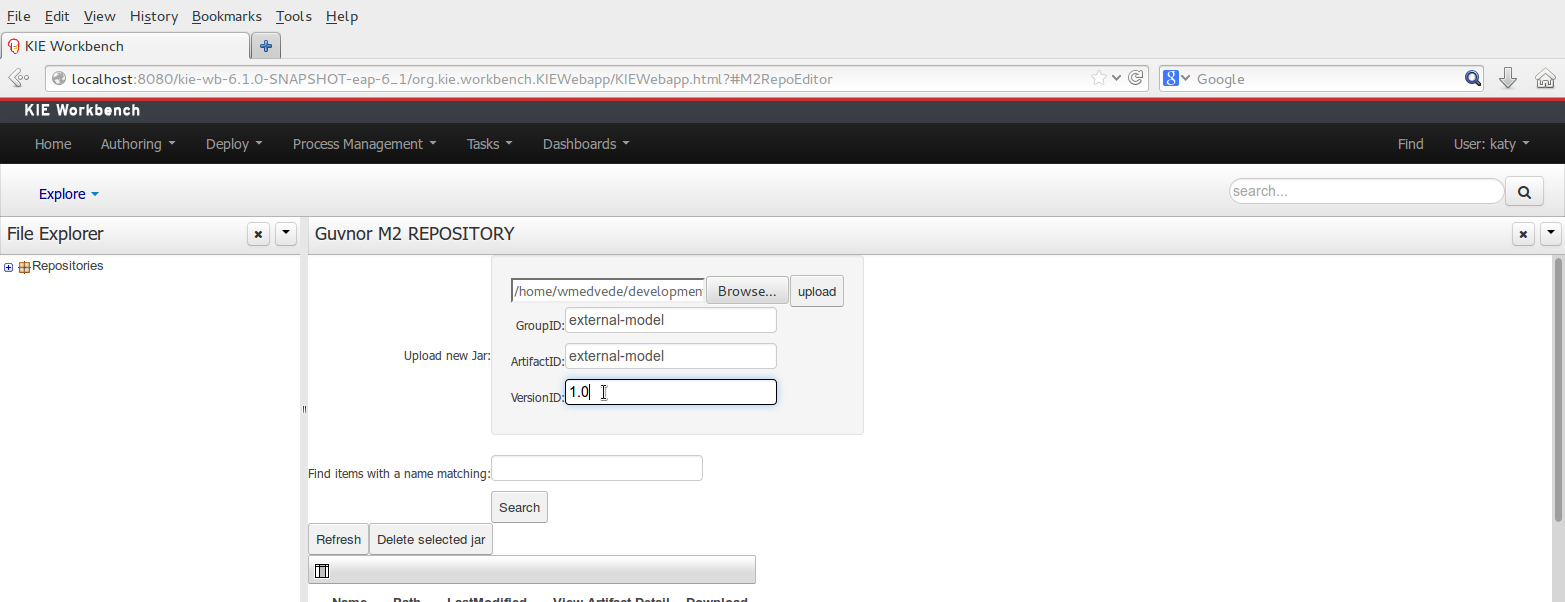The width and height of the screenshot is (1565, 602).
Task: Open the browser Bookmarks menu
Action: coord(227,16)
